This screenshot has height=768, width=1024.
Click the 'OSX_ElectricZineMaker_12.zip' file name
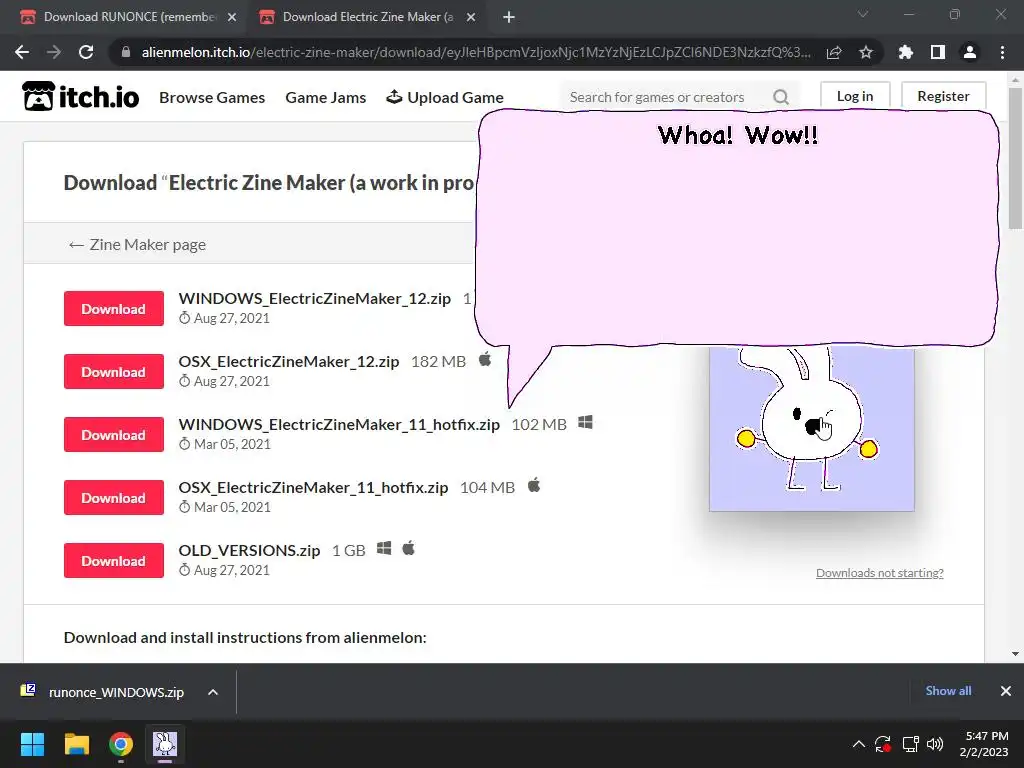click(289, 362)
